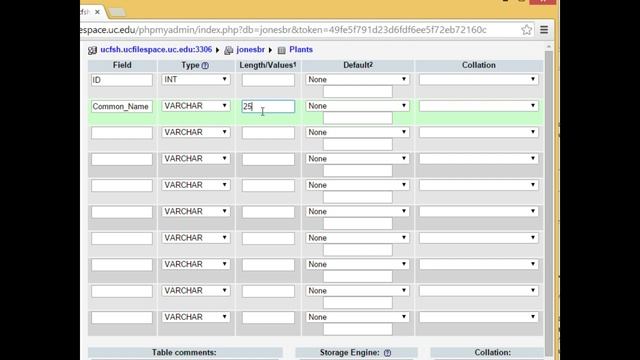Click the table icon beside Plants
Image resolution: width=640 pixels, height=360 pixels.
point(281,50)
